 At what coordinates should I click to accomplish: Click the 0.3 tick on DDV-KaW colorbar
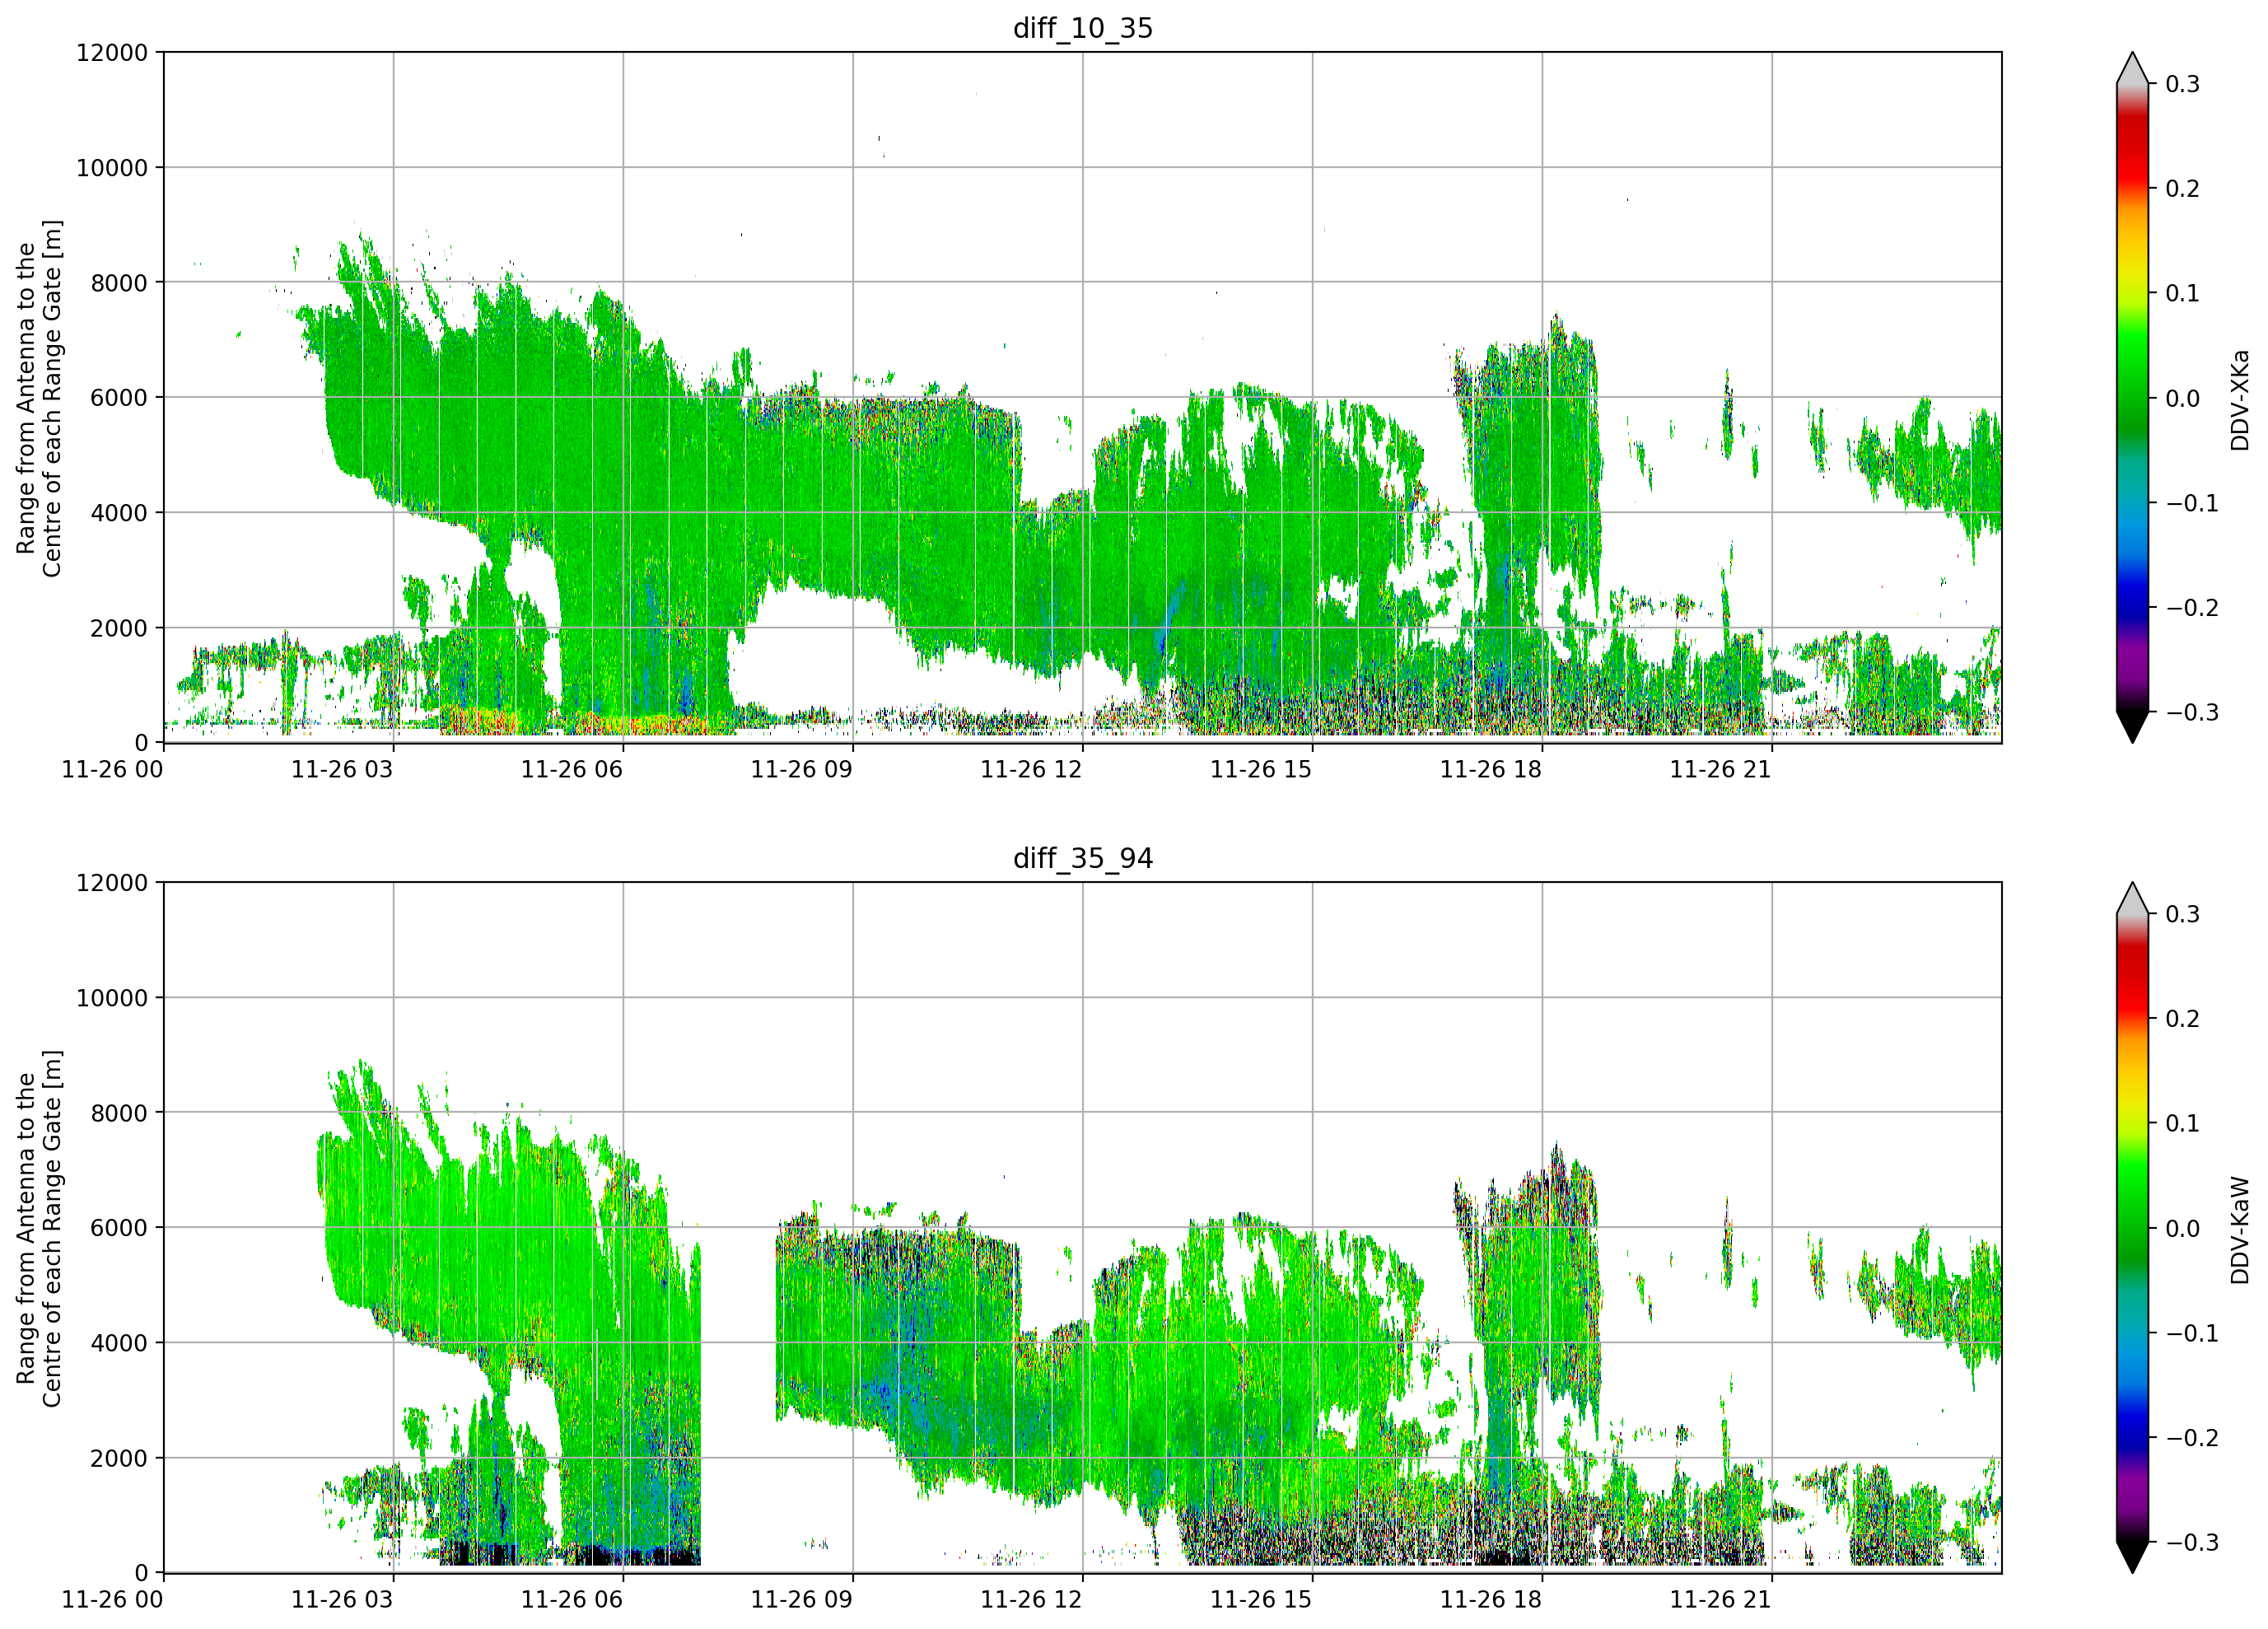click(x=2183, y=914)
